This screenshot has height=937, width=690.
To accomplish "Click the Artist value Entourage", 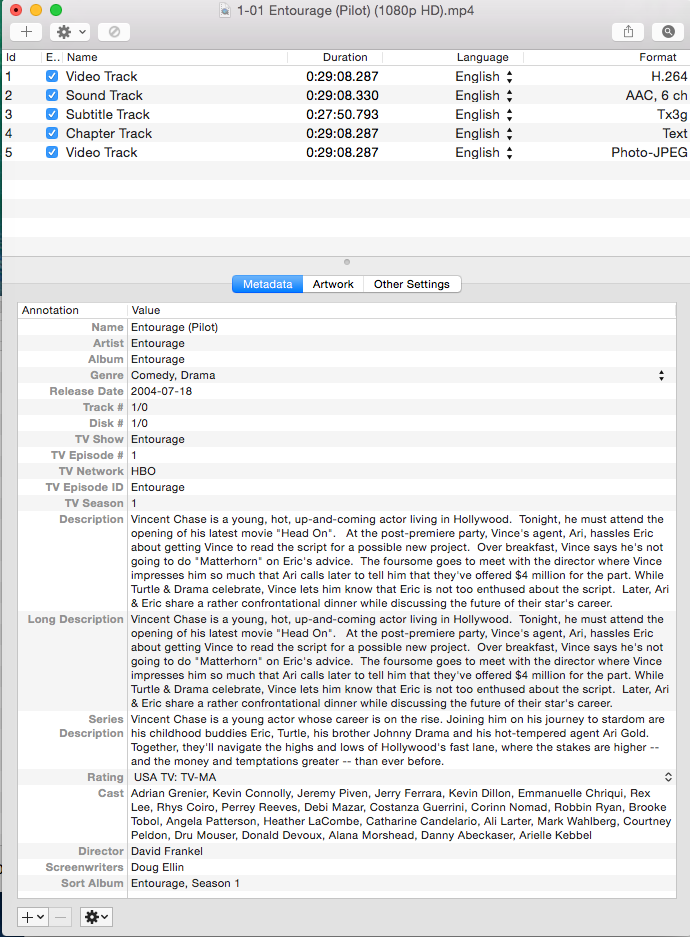I will 158,343.
